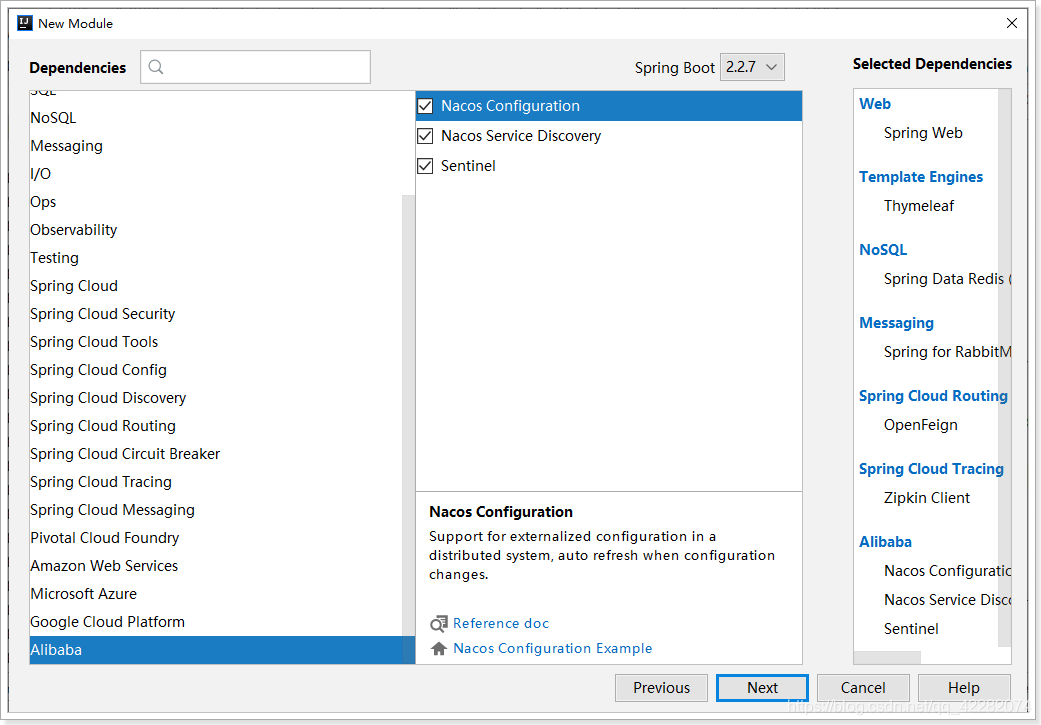Select Thymeleaf in Selected Dependencies
The height and width of the screenshot is (725, 1041).
pyautogui.click(x=919, y=206)
